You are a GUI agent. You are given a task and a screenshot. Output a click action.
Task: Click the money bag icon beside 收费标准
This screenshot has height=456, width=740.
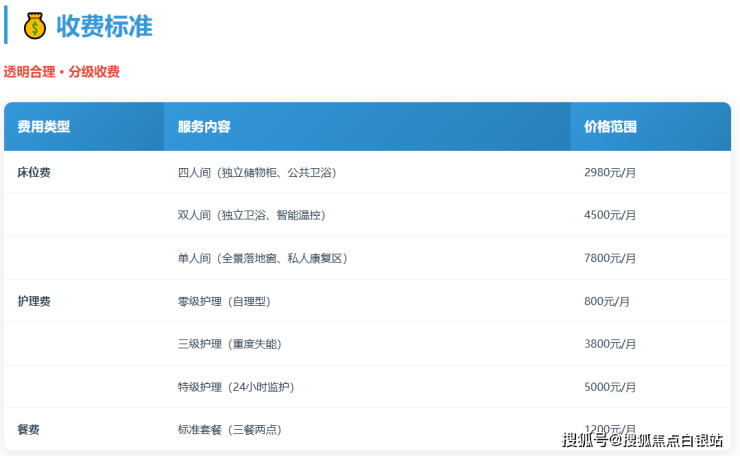pos(35,26)
